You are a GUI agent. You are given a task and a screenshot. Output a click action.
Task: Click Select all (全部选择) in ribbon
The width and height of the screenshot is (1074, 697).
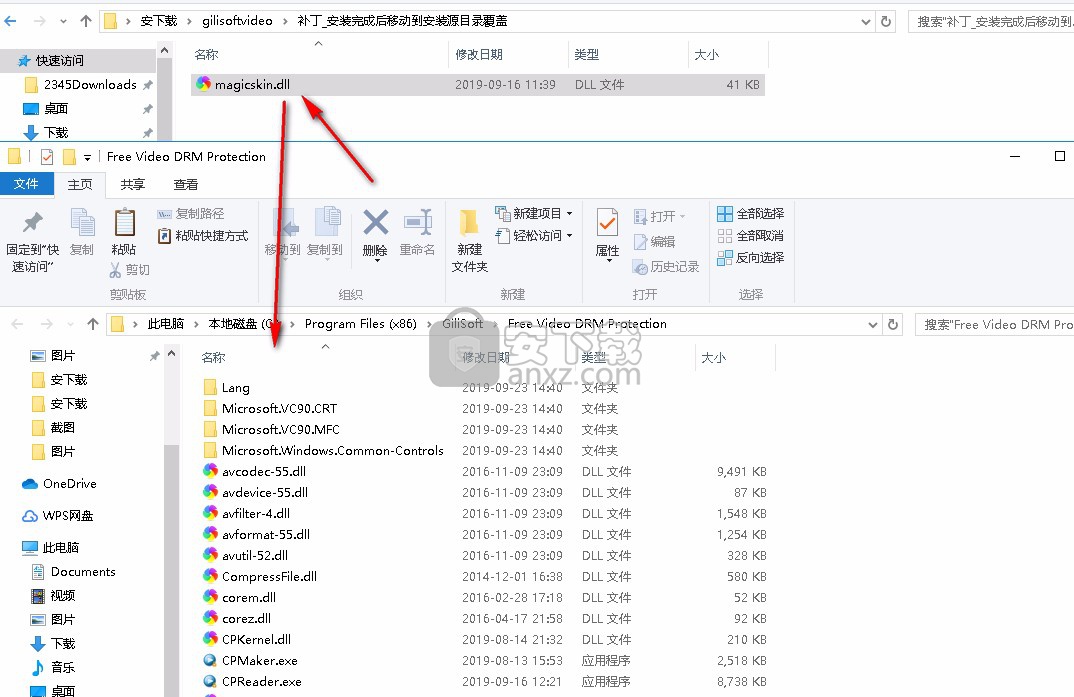[751, 214]
